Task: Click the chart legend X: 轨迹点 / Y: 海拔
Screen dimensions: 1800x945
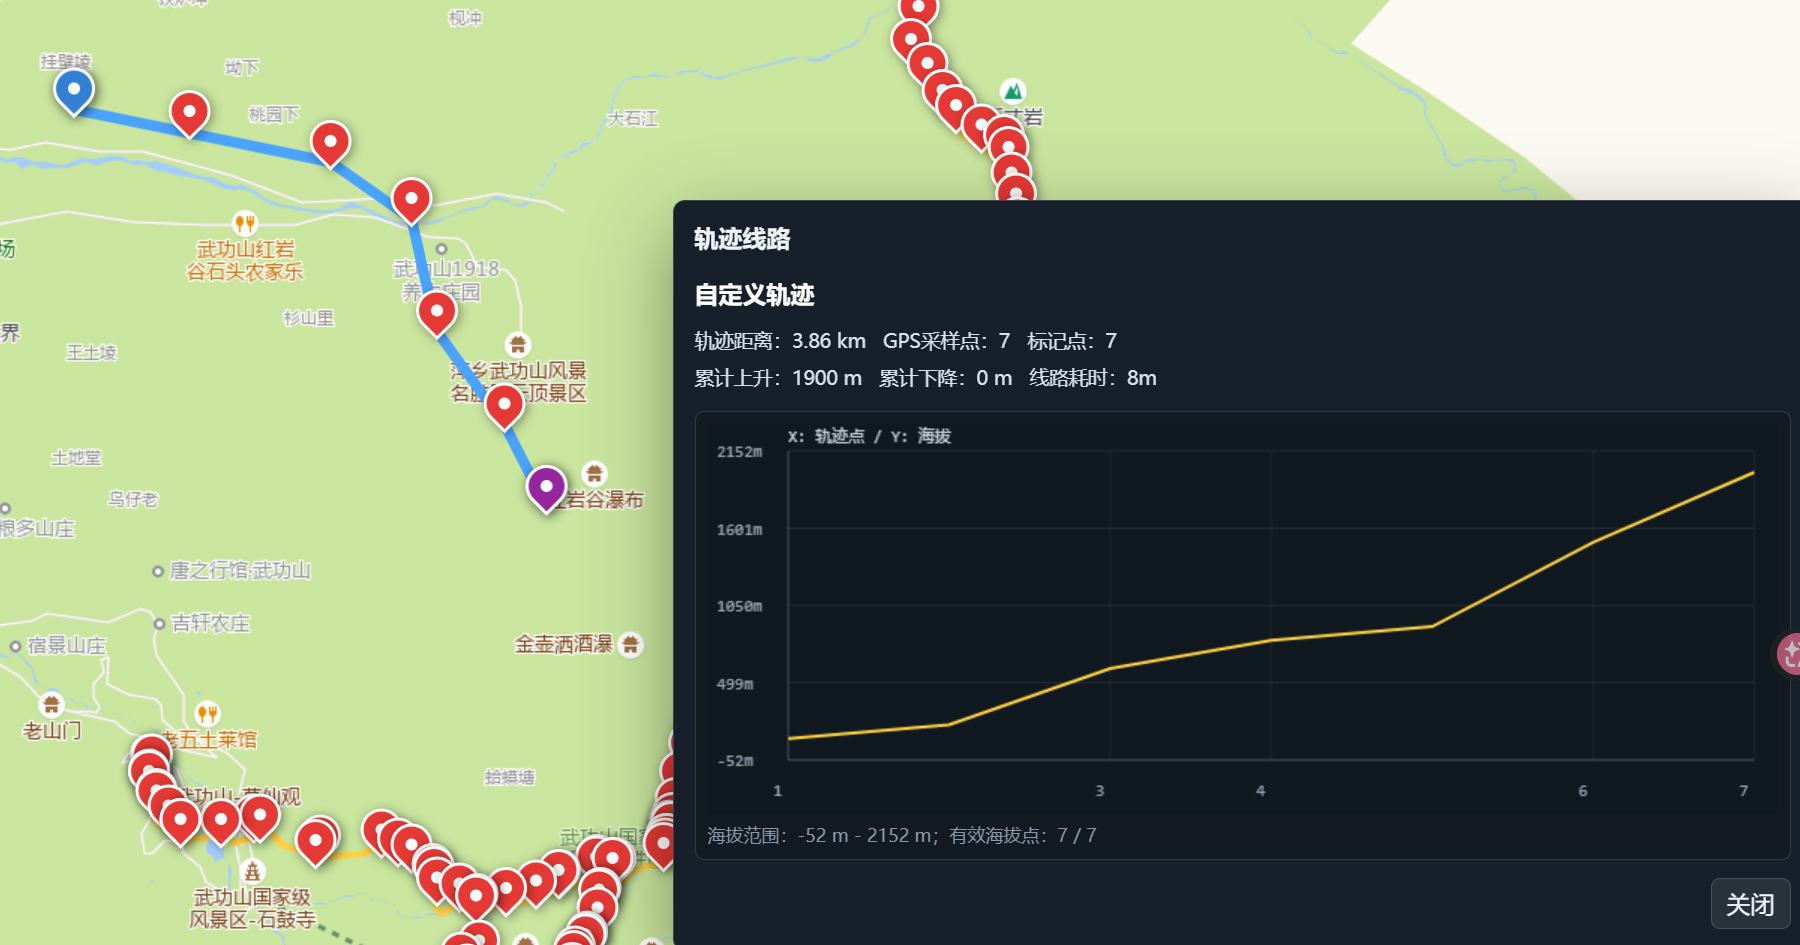Action: point(869,436)
